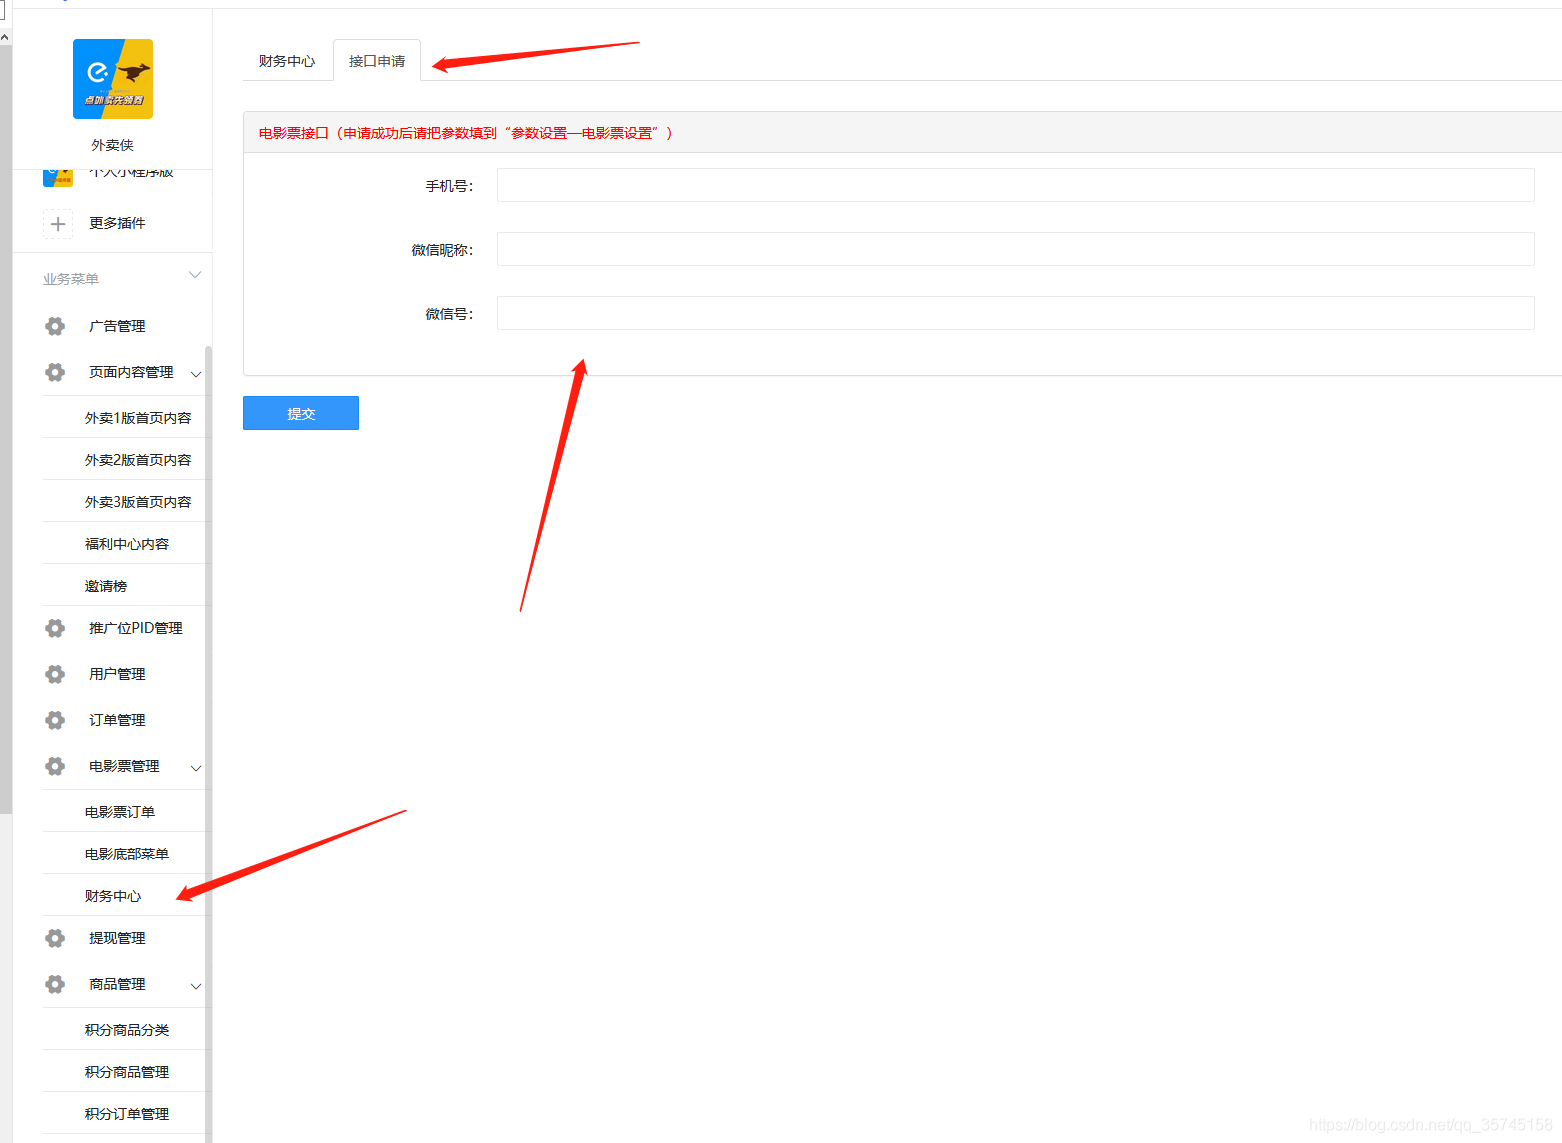The image size is (1562, 1143).
Task: Select the 接口申请 tab
Action: (377, 61)
